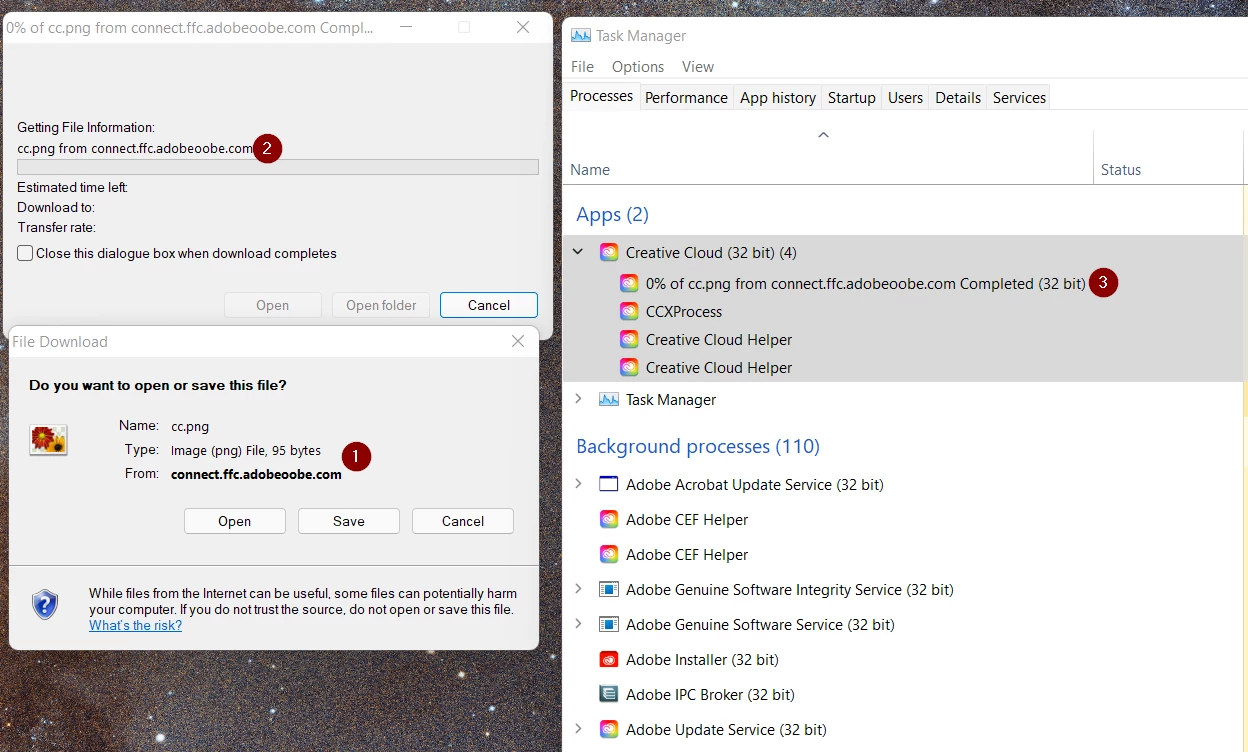1248x752 pixels.
Task: Open the File menu in Task Manager
Action: tap(582, 66)
